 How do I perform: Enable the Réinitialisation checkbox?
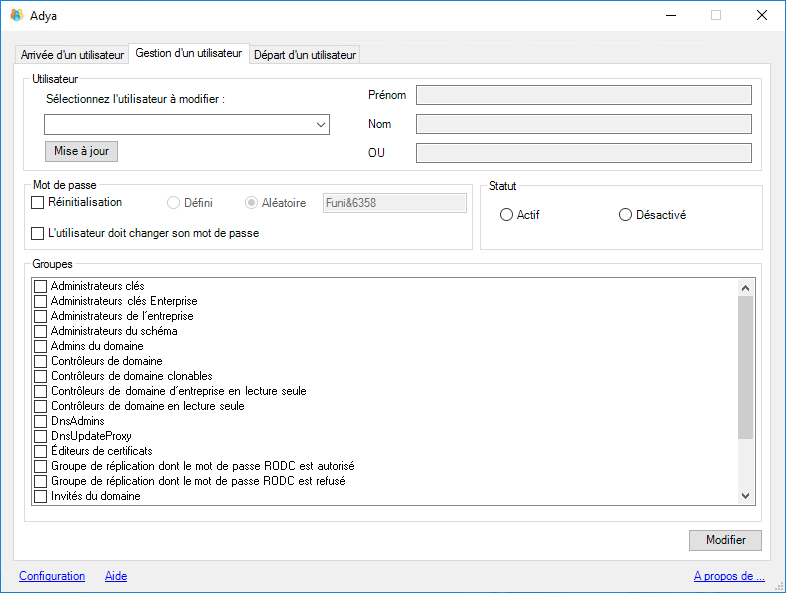pos(38,202)
